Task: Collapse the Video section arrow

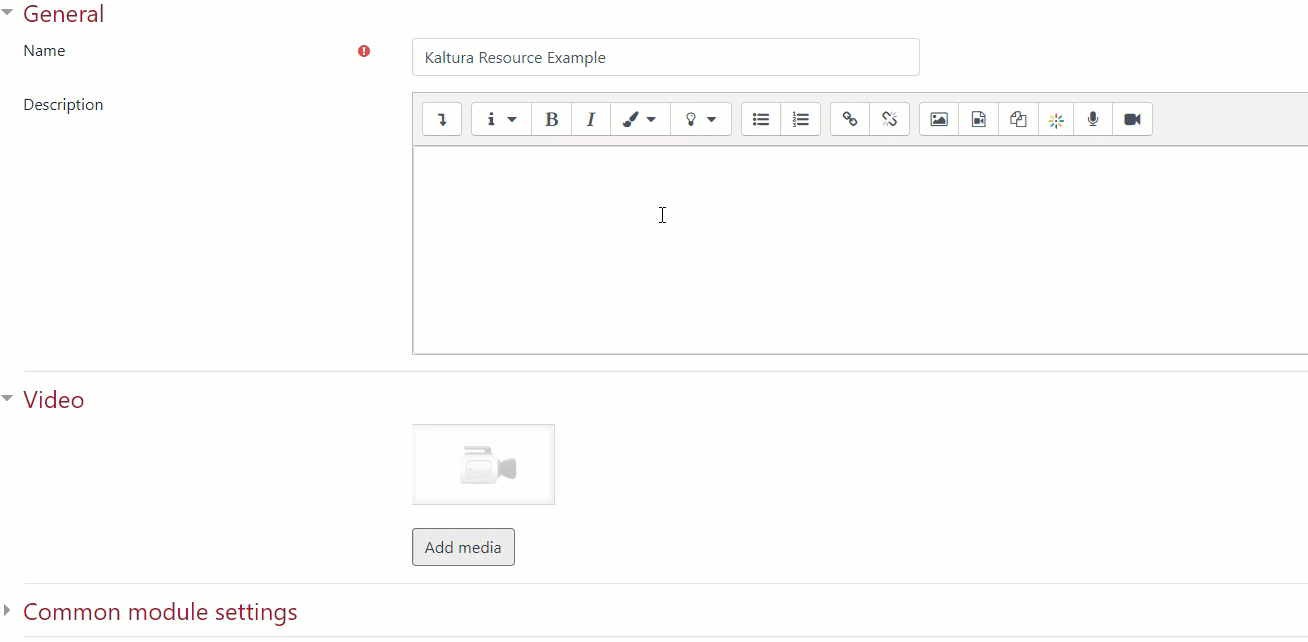Action: tap(7, 399)
